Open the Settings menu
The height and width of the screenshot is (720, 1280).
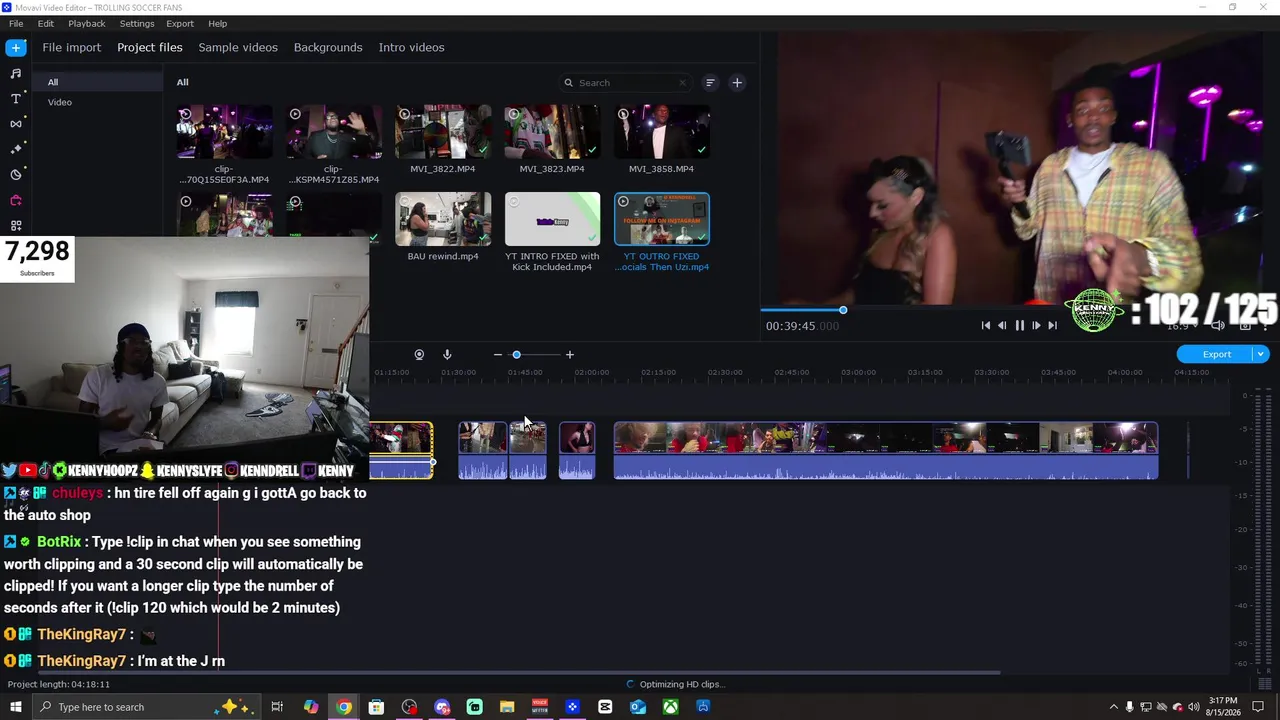click(137, 23)
